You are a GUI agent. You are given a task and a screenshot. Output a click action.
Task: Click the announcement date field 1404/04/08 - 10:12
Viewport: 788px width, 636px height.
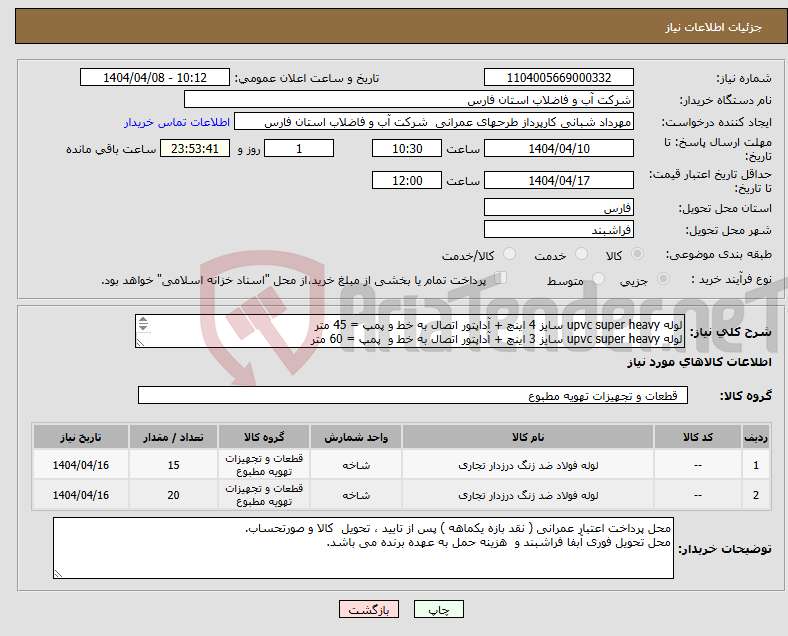155,77
